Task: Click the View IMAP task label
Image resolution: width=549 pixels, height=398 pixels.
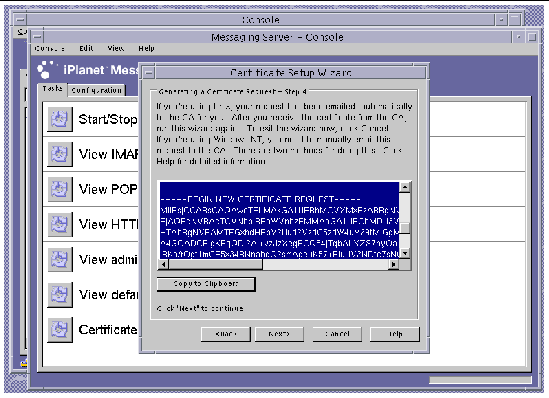Action: [109, 154]
